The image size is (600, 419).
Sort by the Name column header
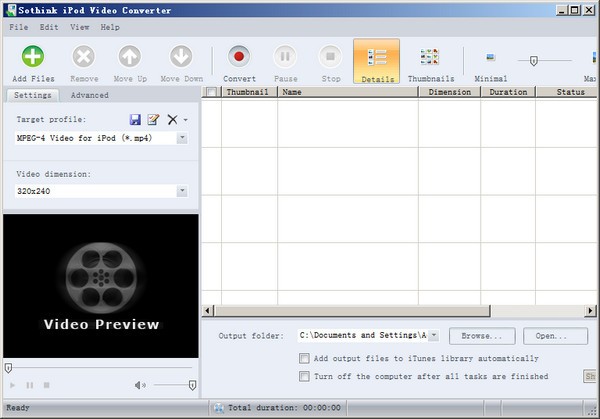[348, 92]
